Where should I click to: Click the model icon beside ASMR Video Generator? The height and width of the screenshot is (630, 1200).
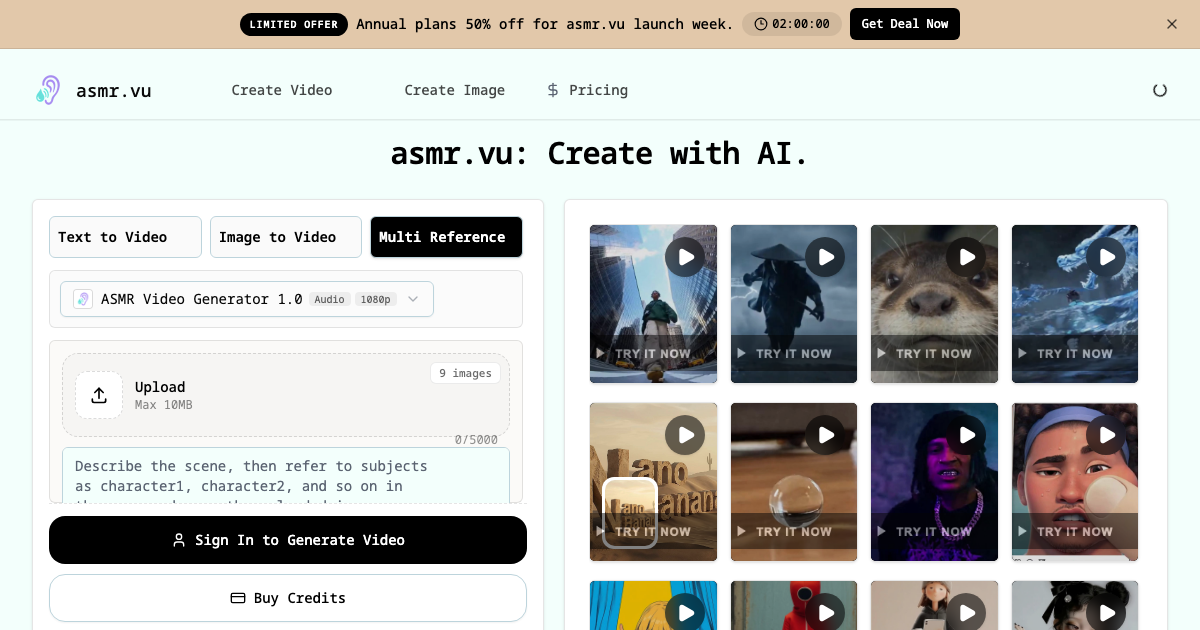[83, 299]
